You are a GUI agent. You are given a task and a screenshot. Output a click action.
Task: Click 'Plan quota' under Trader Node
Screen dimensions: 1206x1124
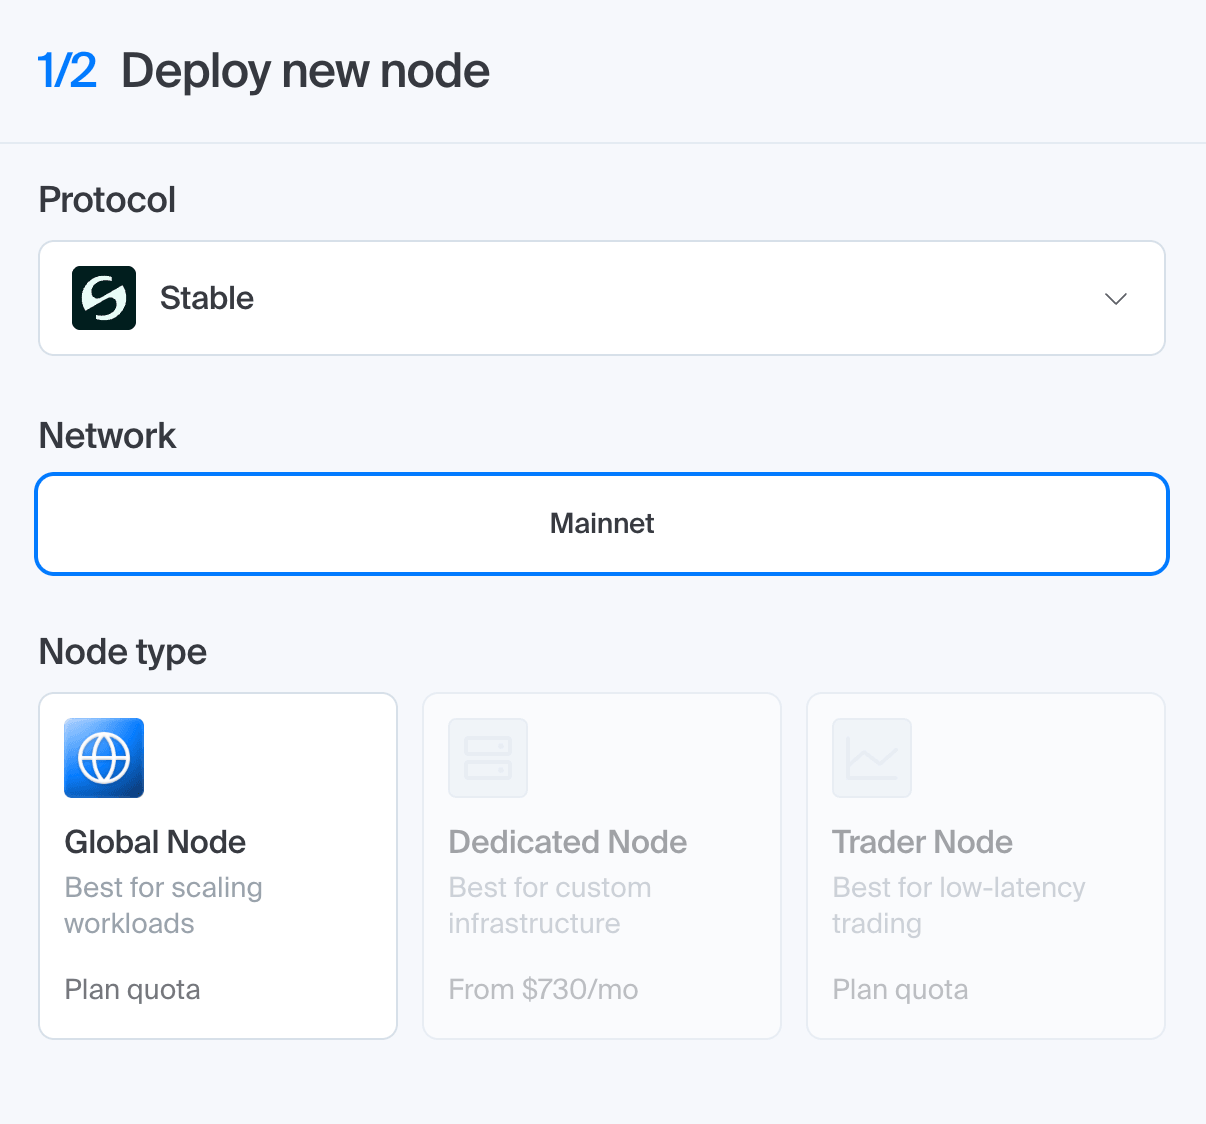point(901,990)
